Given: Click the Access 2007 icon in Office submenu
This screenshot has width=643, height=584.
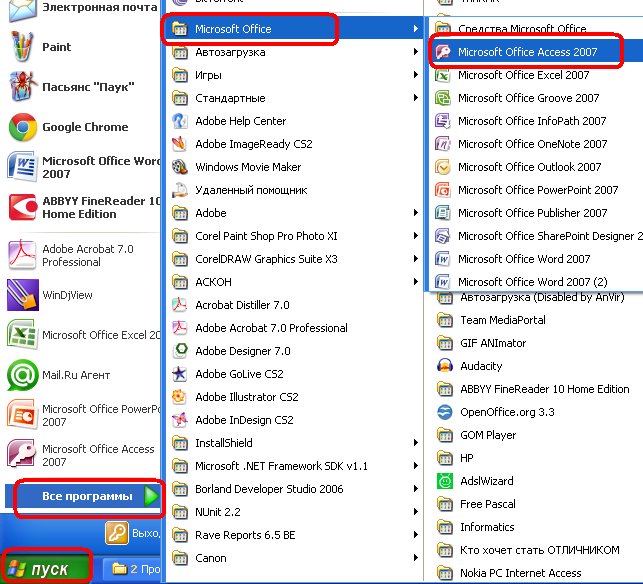Looking at the screenshot, I should 443,52.
